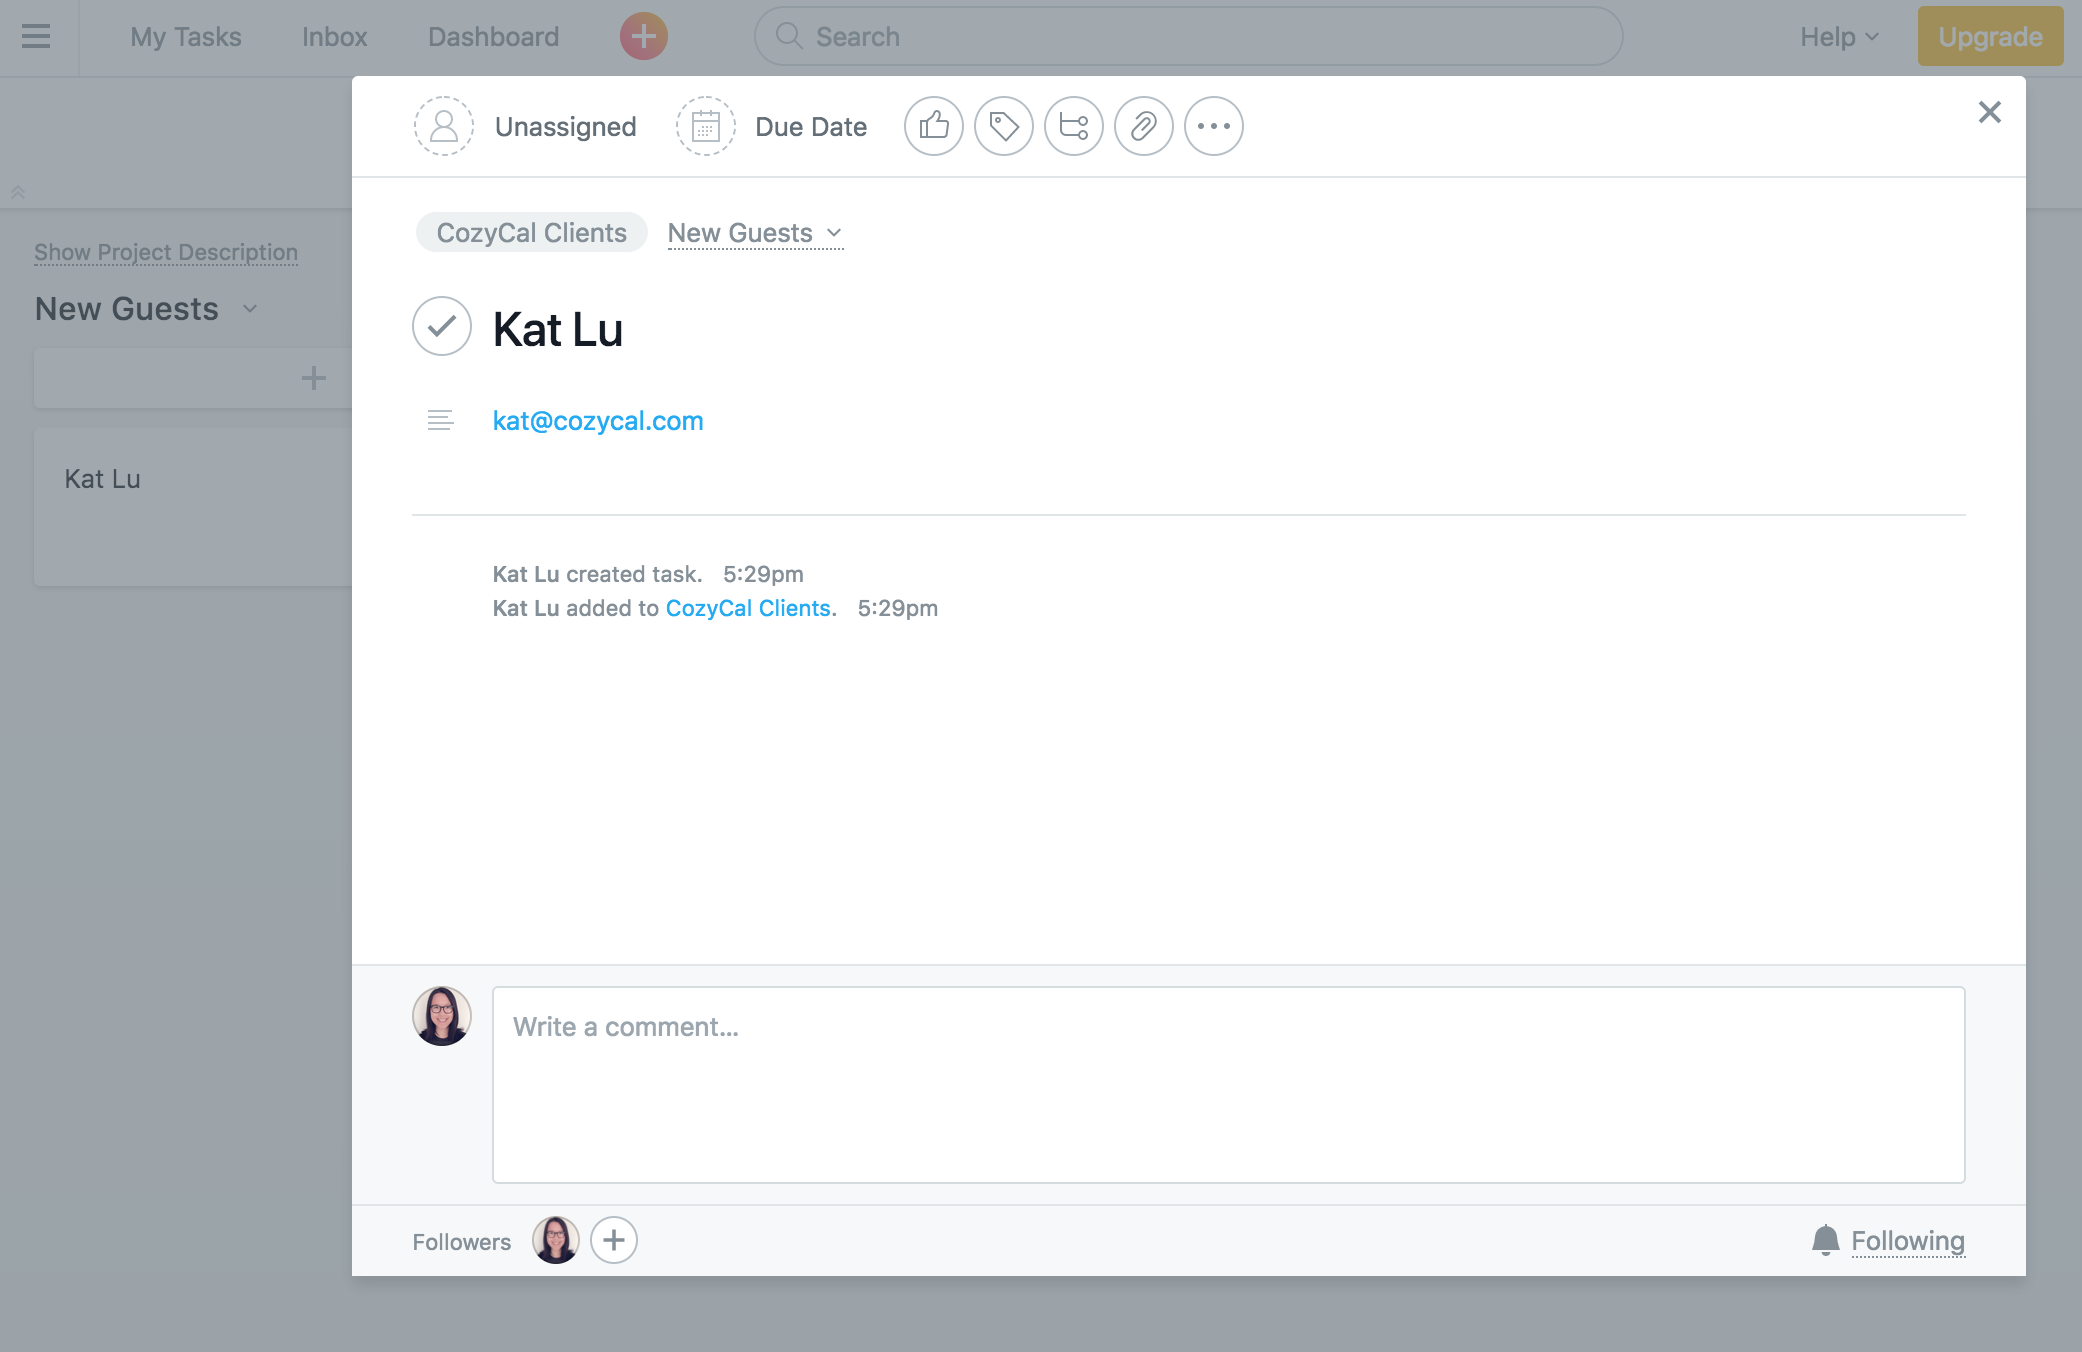Open the CozyCal Clients project pill
The height and width of the screenshot is (1352, 2082).
click(531, 233)
